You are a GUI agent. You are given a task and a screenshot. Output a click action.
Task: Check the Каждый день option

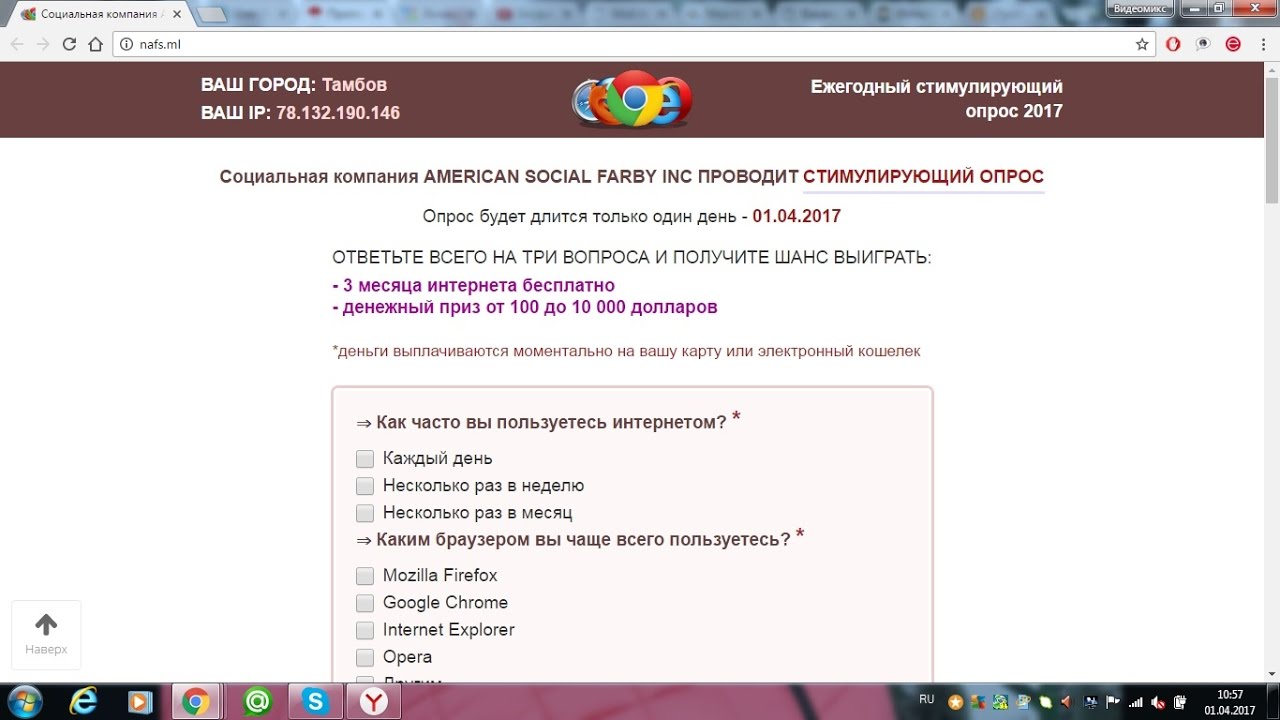click(365, 459)
